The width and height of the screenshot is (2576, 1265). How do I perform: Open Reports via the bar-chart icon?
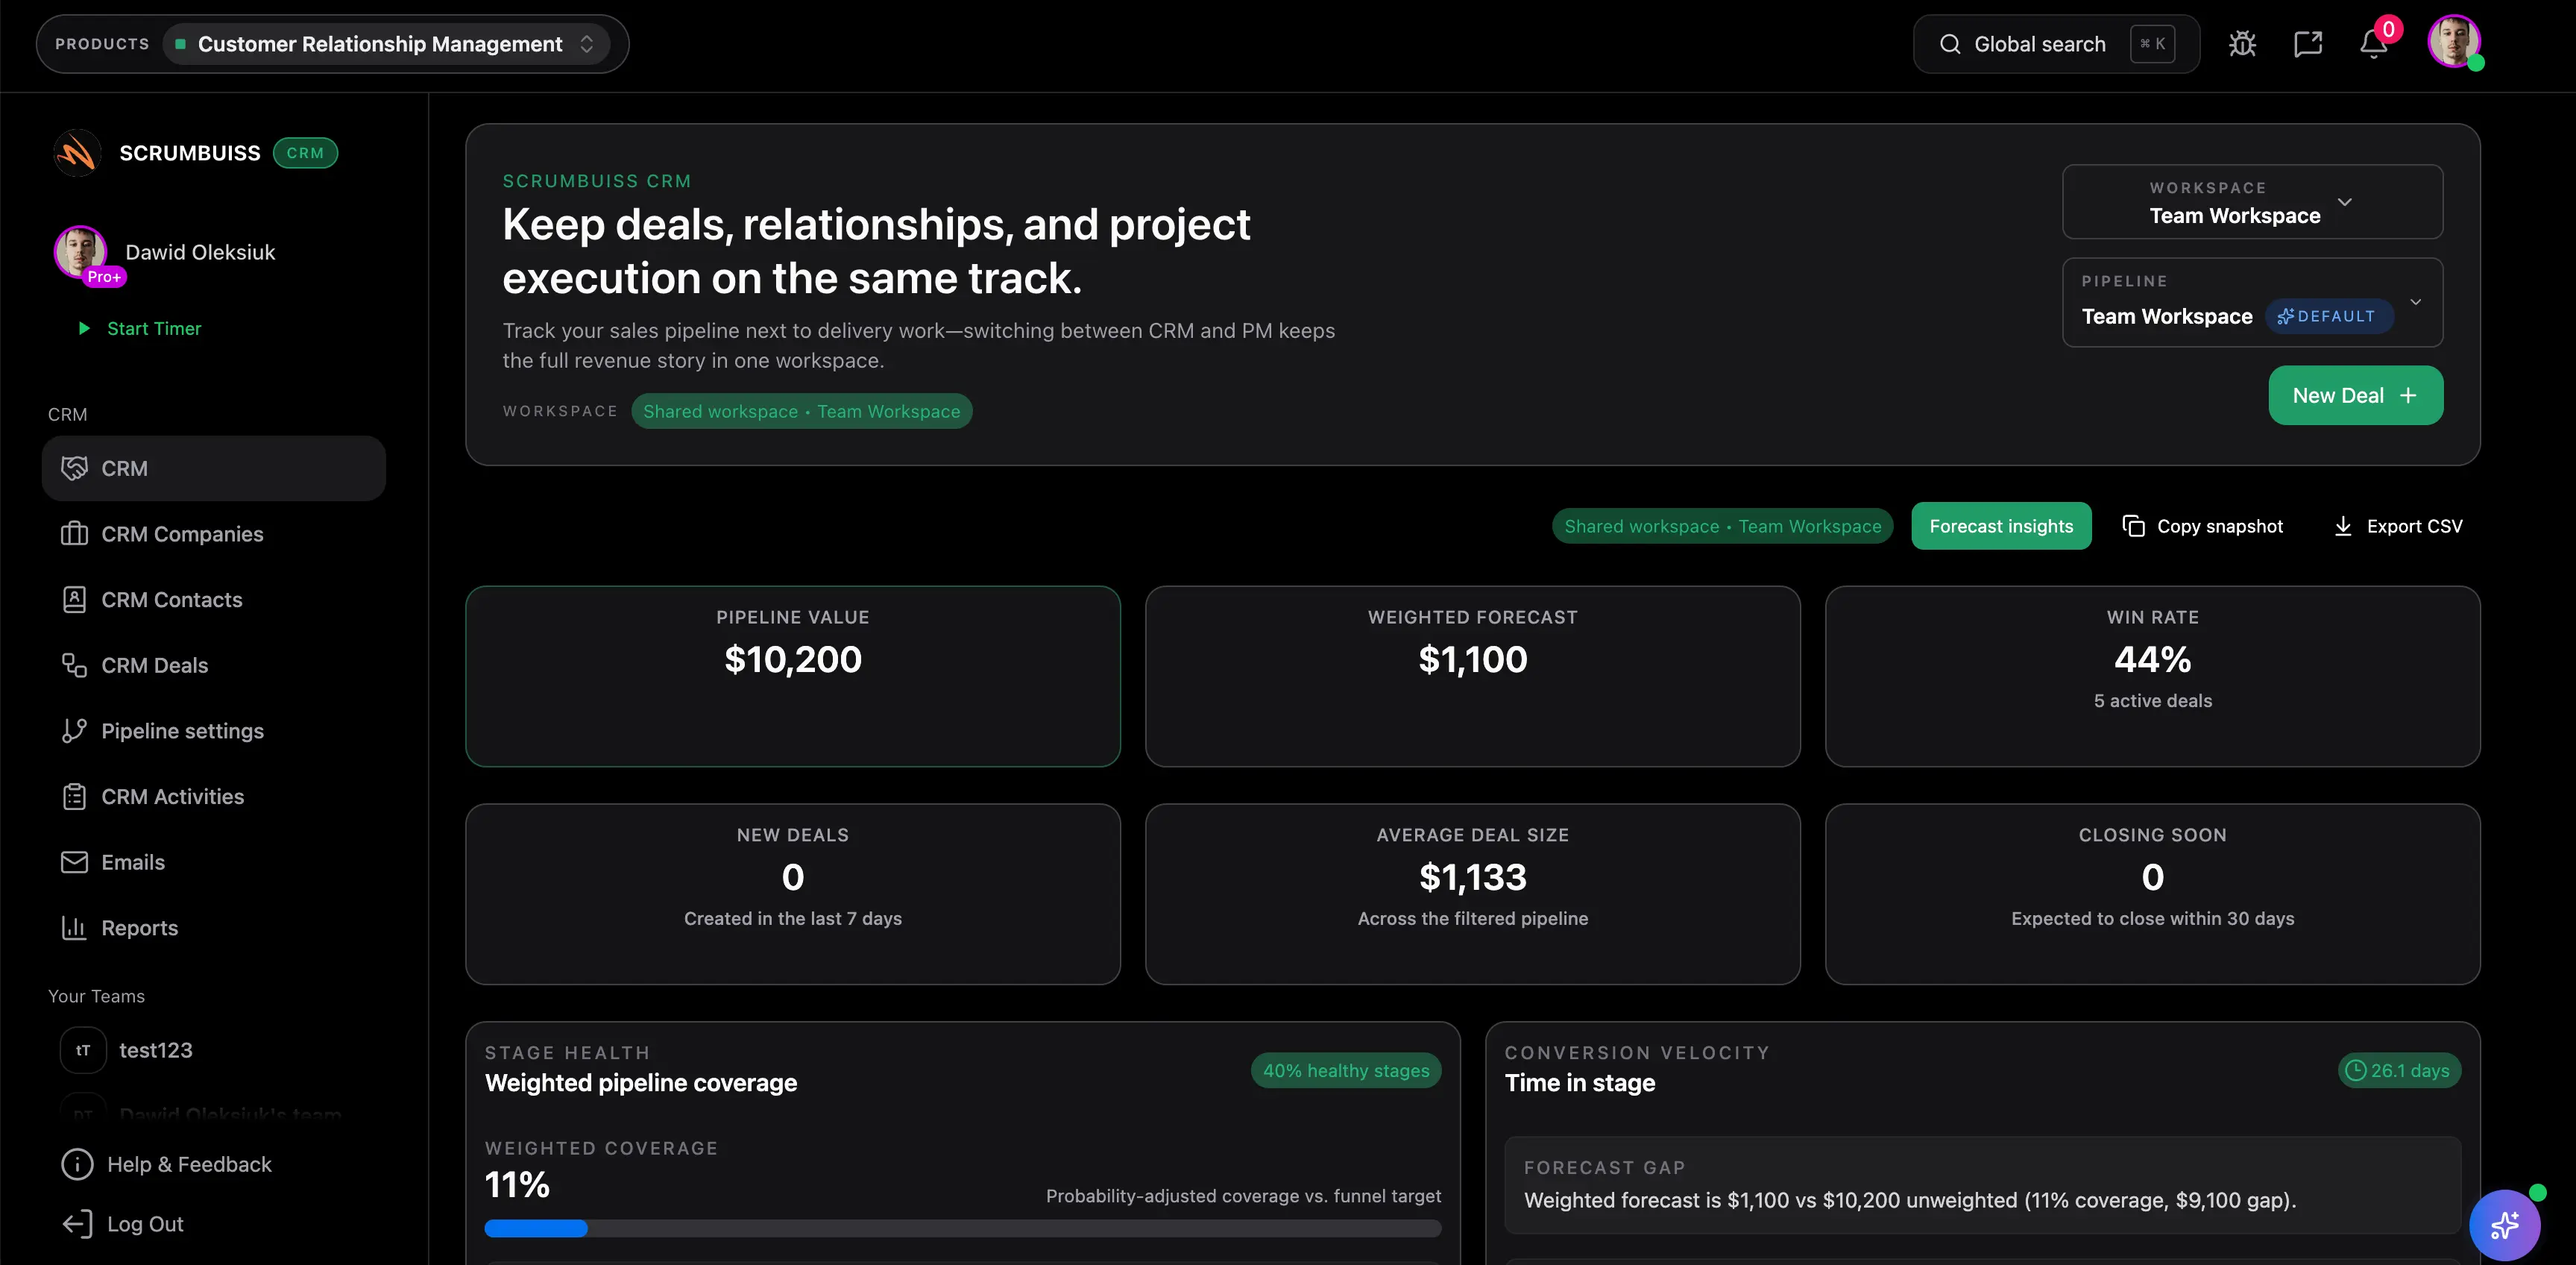[75, 927]
